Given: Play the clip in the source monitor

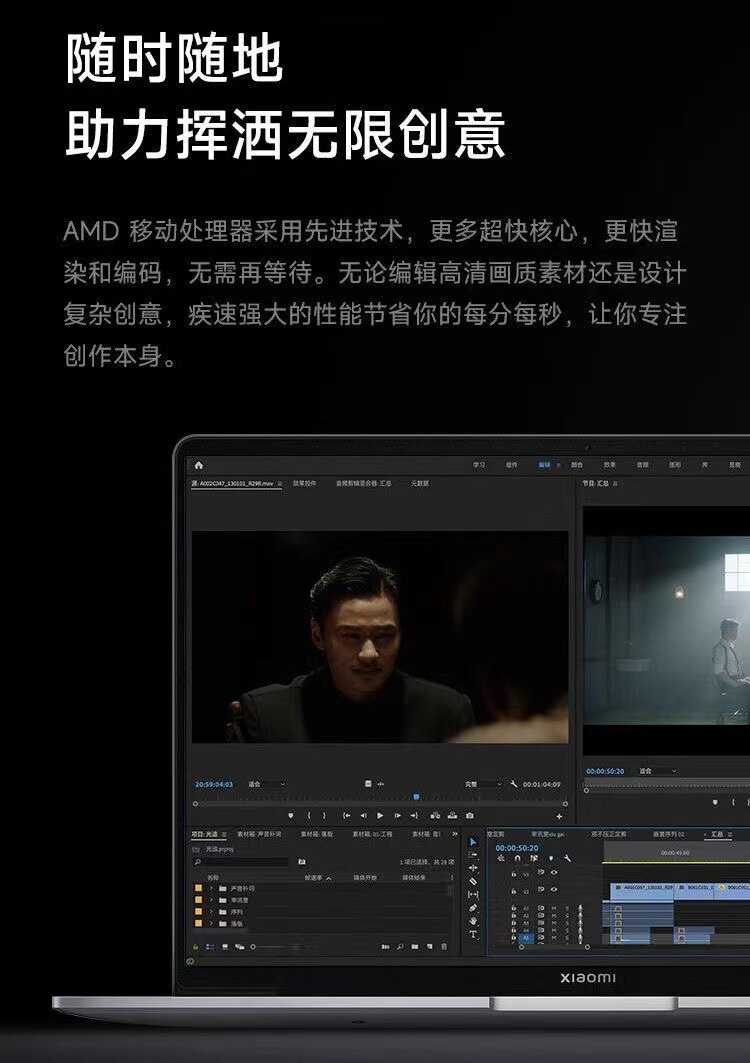Looking at the screenshot, I should tap(380, 816).
